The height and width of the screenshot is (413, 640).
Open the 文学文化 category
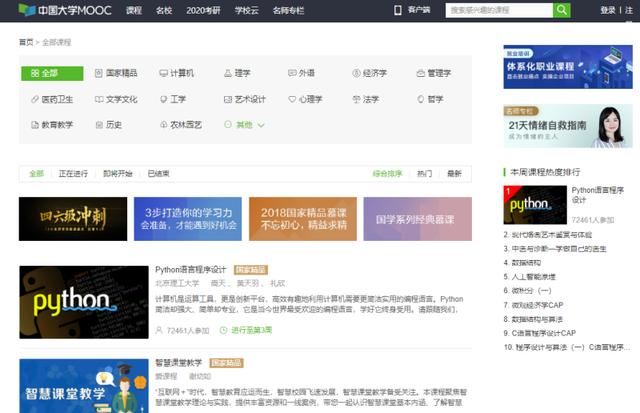[x=116, y=100]
